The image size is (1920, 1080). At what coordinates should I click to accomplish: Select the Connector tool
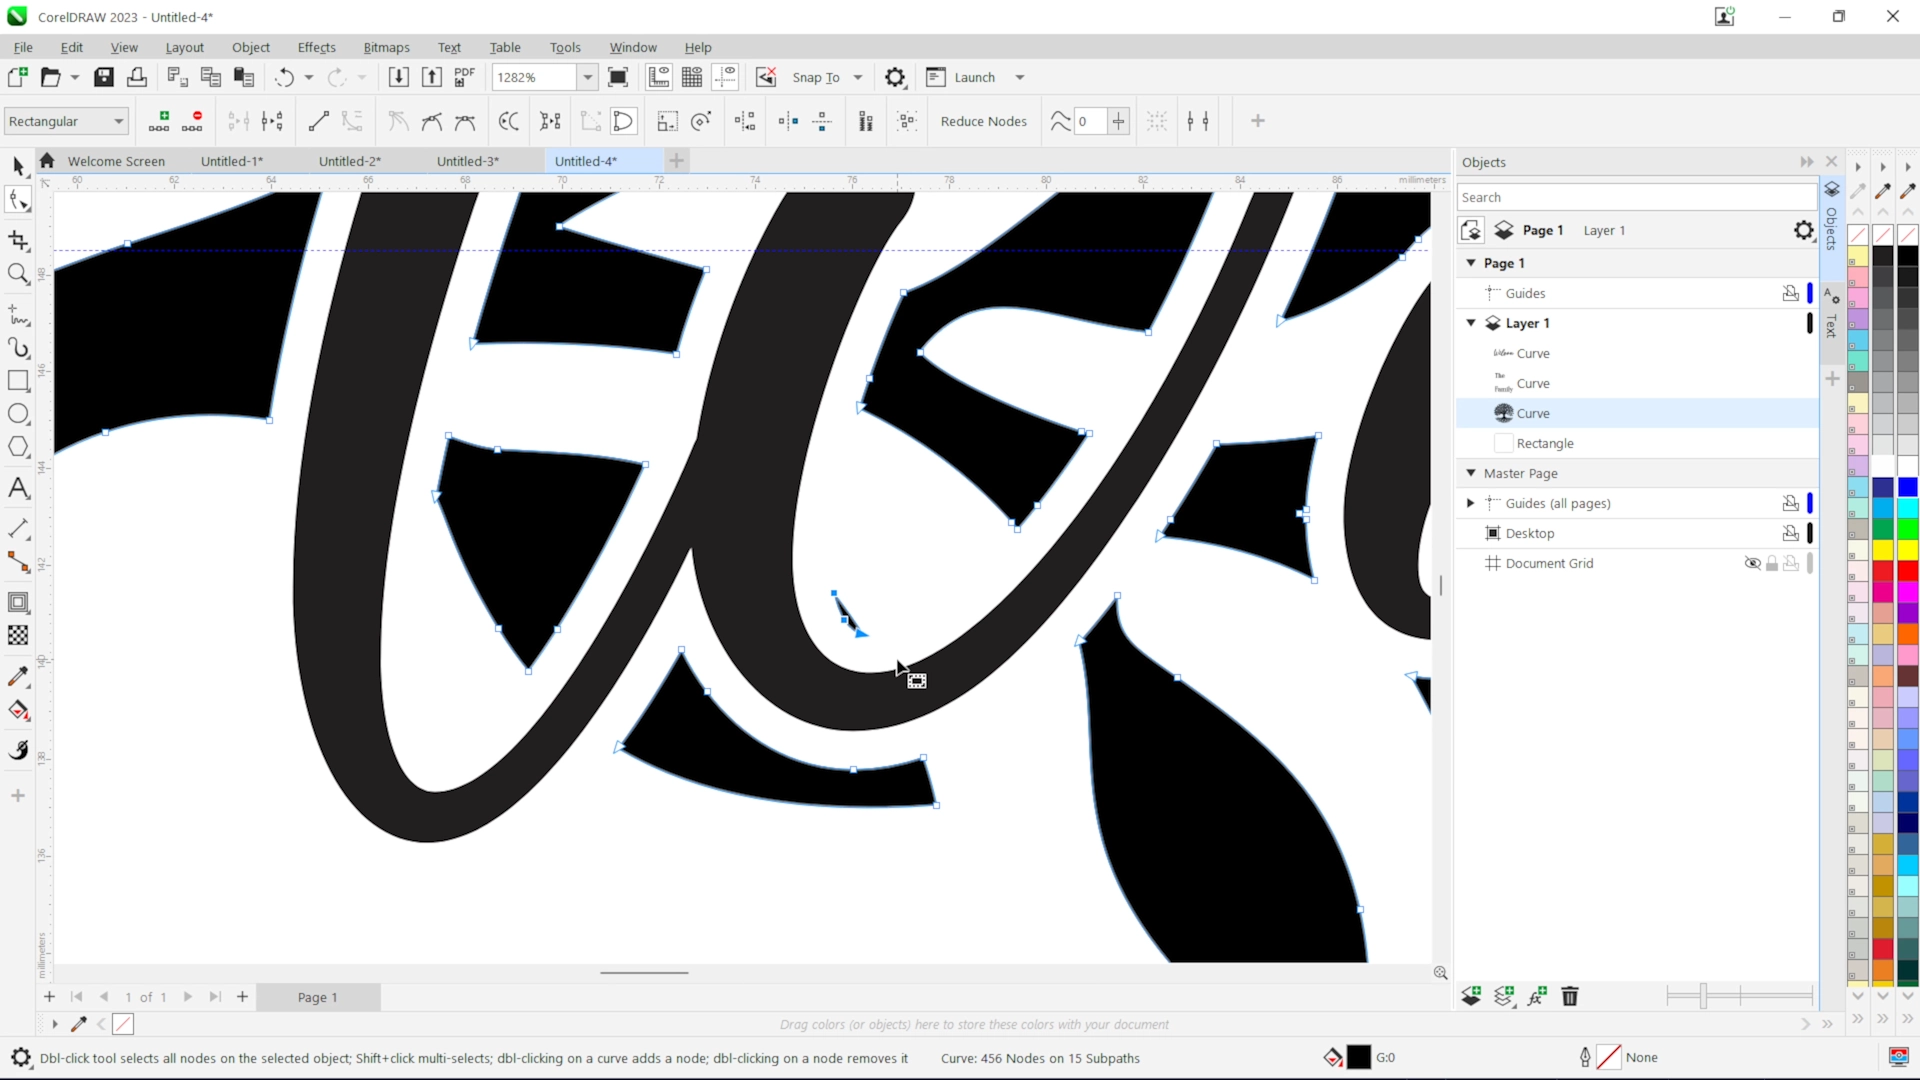click(x=18, y=562)
